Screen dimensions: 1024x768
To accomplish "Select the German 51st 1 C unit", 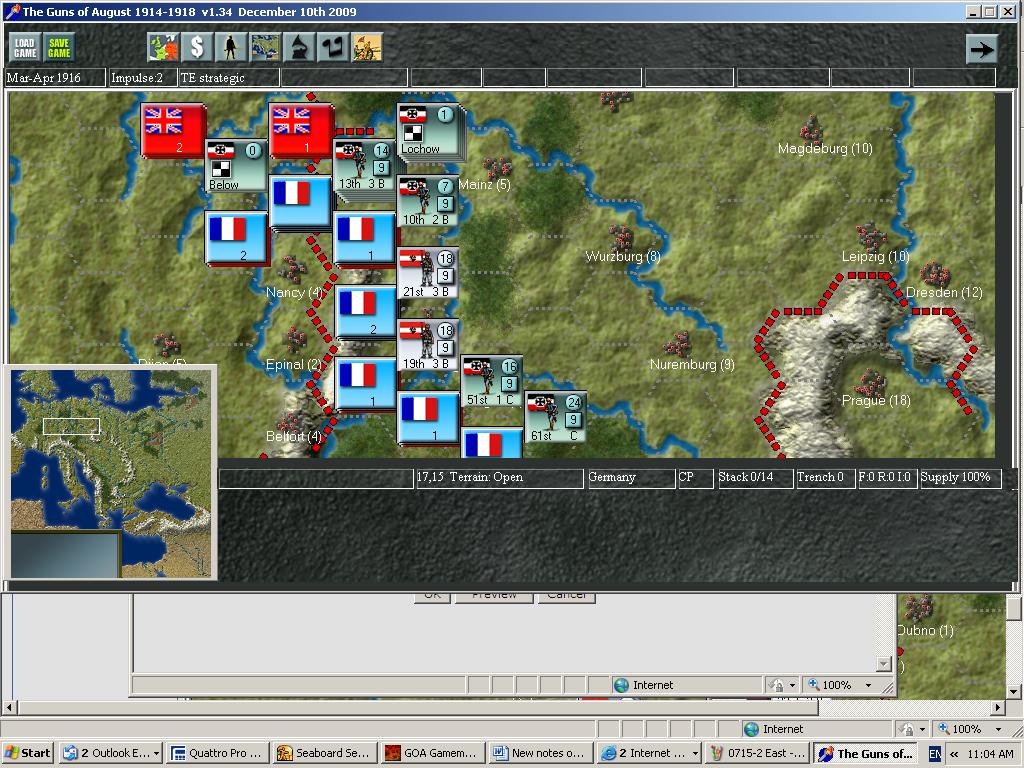I will tap(492, 381).
